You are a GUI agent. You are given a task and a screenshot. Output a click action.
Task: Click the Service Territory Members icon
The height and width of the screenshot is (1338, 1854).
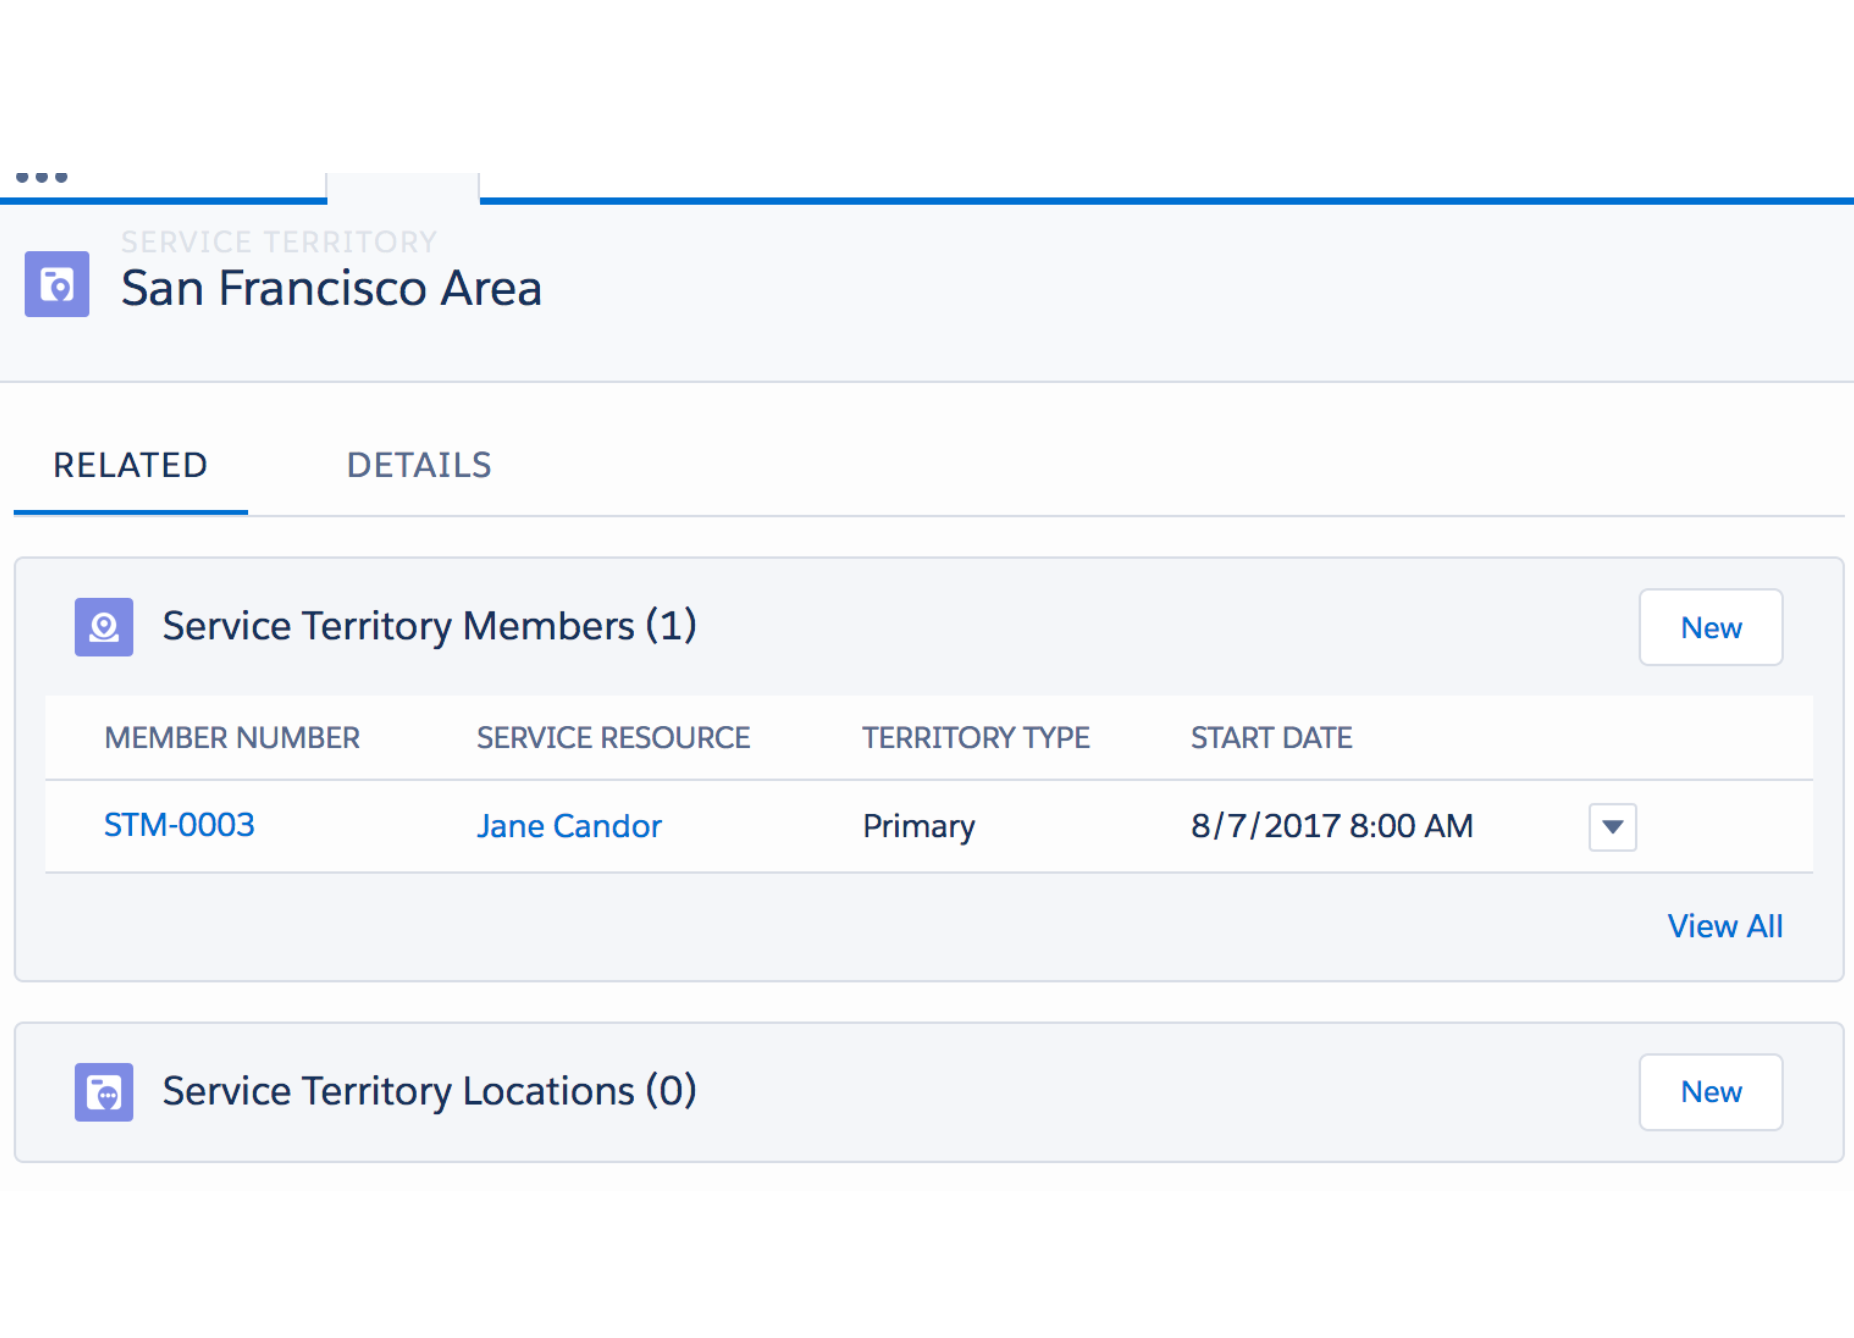click(x=104, y=627)
